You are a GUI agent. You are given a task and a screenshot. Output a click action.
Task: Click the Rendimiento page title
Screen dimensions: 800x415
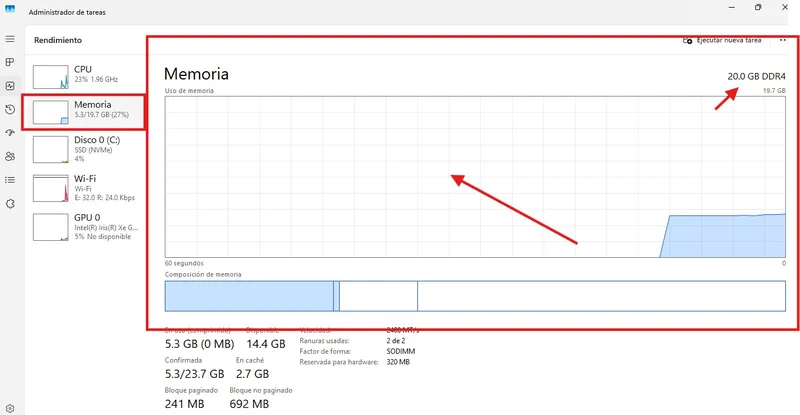click(58, 40)
